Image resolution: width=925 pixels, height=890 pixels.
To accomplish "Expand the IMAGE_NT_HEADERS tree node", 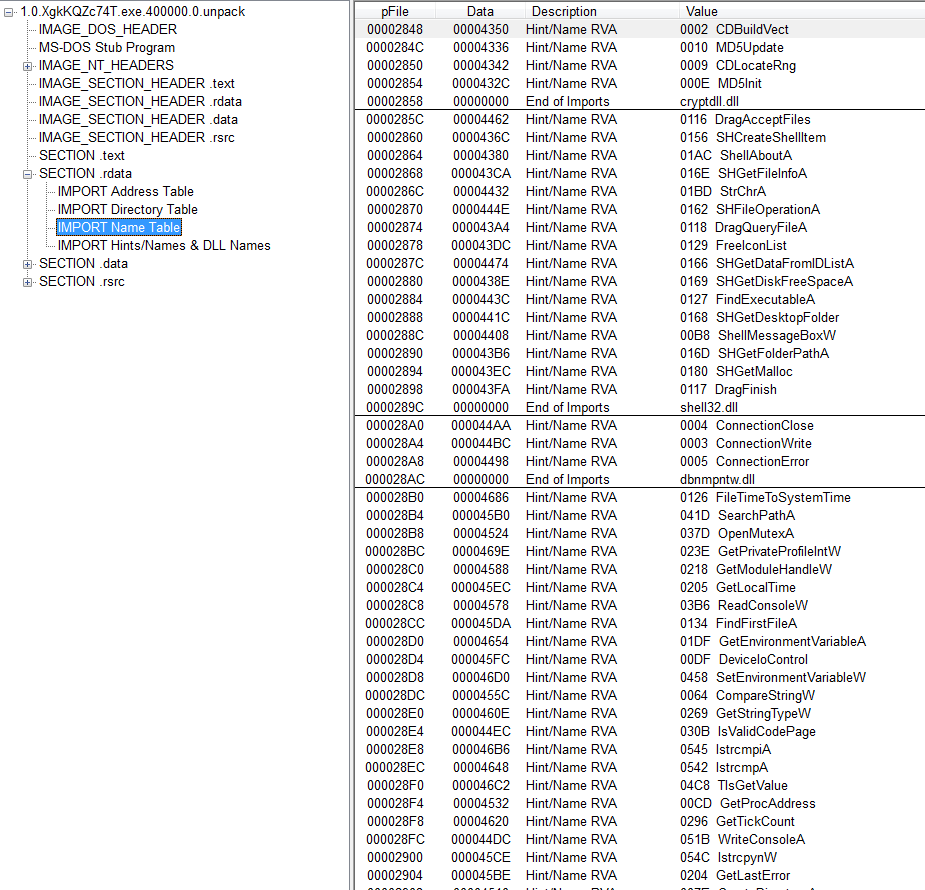I will pyautogui.click(x=25, y=65).
